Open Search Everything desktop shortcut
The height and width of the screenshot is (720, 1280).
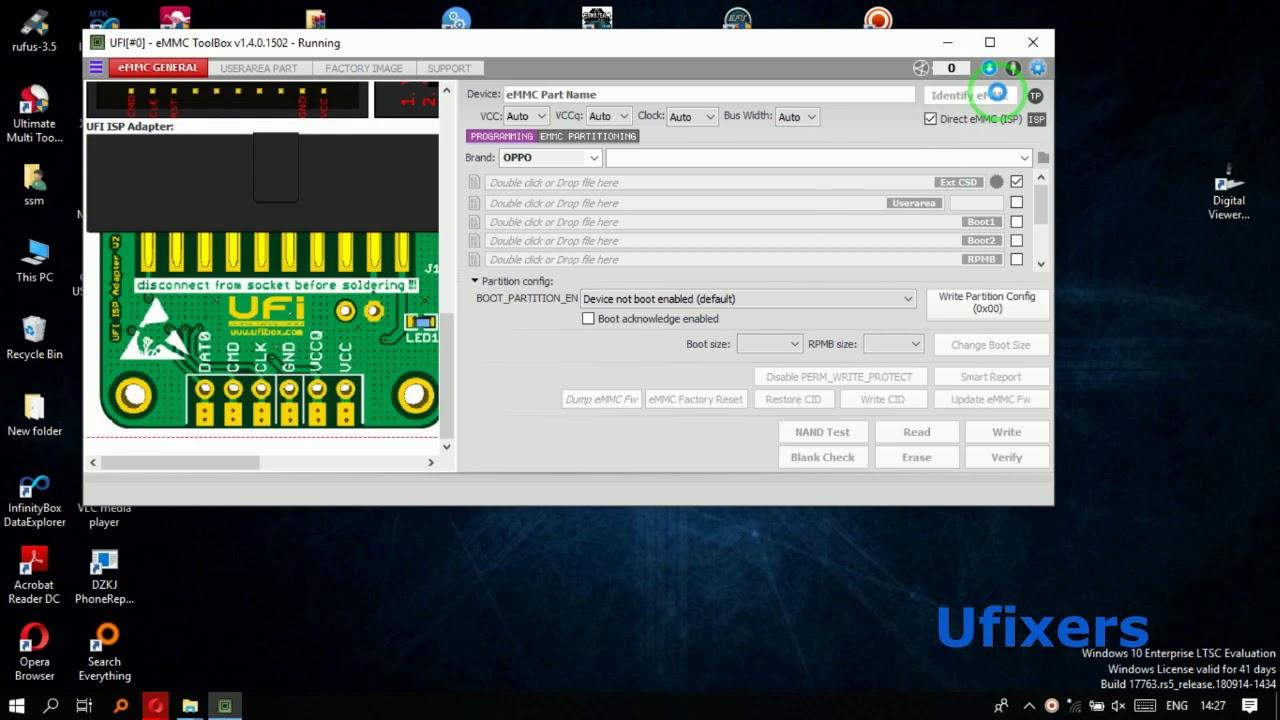(x=104, y=653)
